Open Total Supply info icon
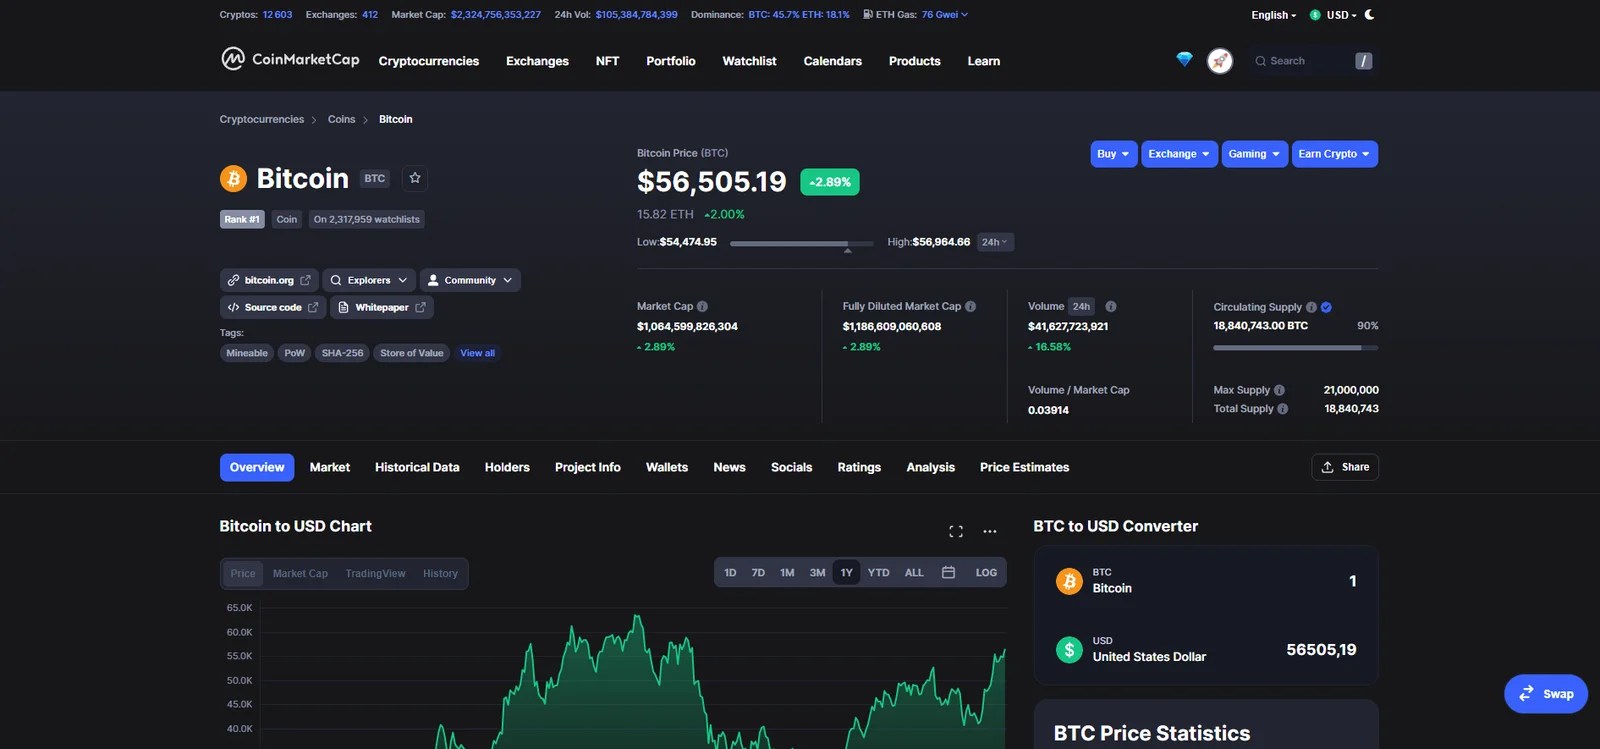Image resolution: width=1600 pixels, height=749 pixels. (x=1282, y=409)
